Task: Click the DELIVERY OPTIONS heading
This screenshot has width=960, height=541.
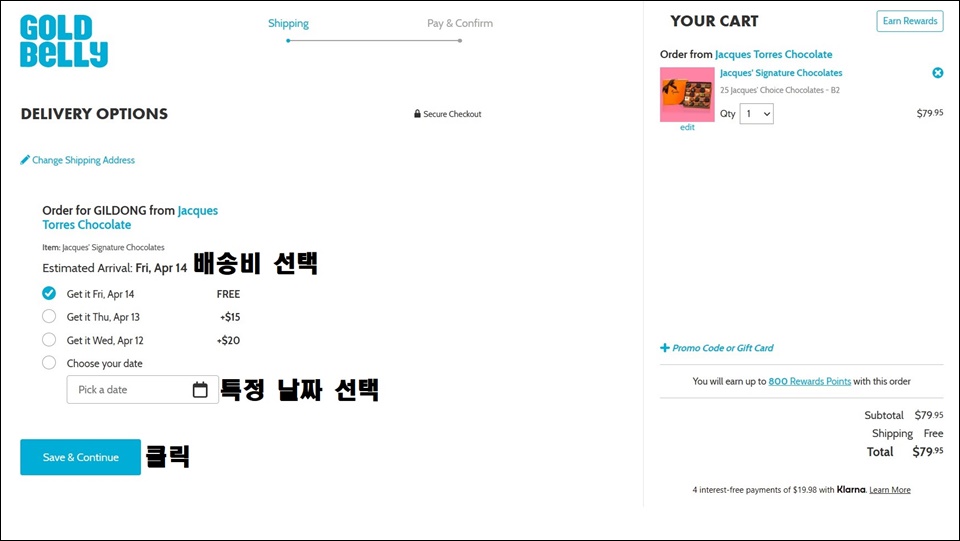Action: click(x=94, y=114)
